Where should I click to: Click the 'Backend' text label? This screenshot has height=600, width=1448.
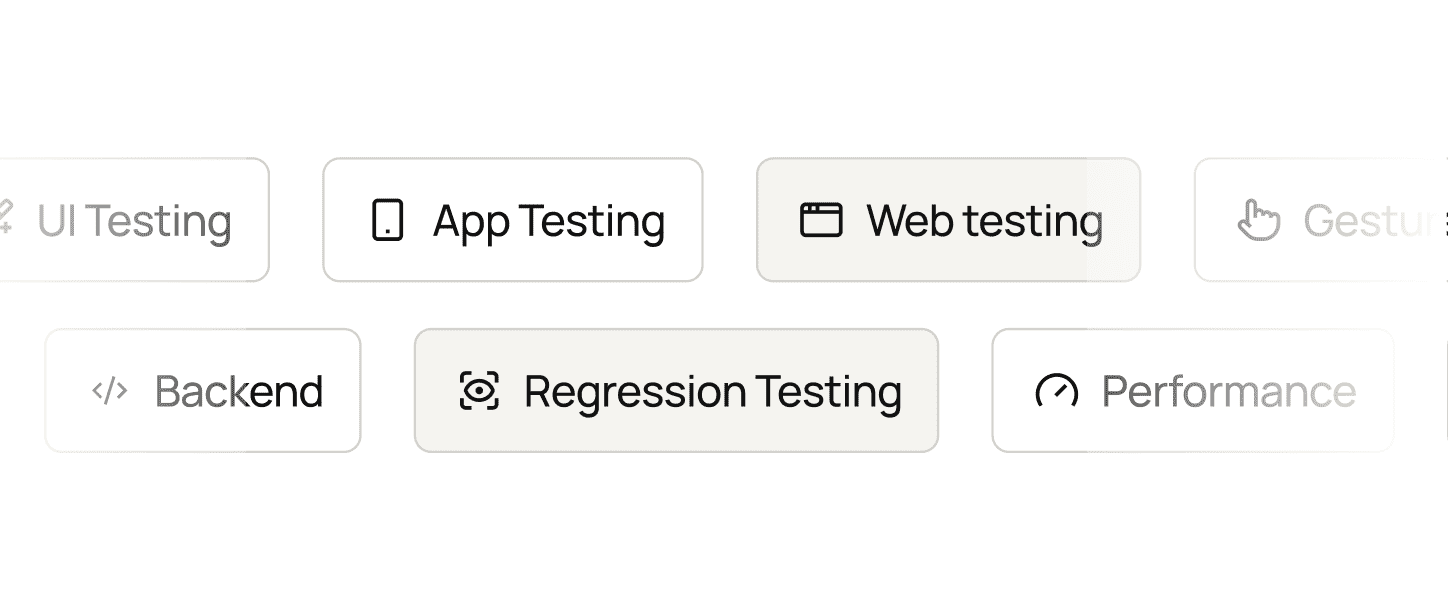[x=239, y=391]
